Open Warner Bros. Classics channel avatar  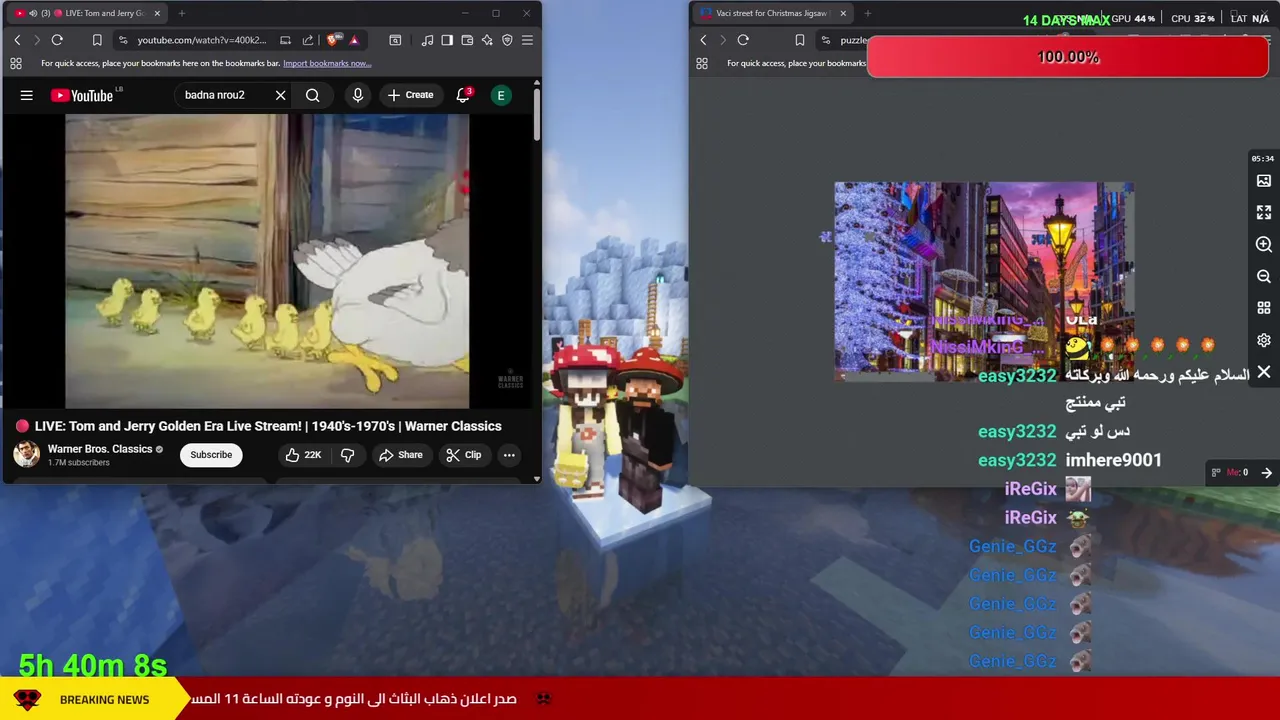[26, 454]
